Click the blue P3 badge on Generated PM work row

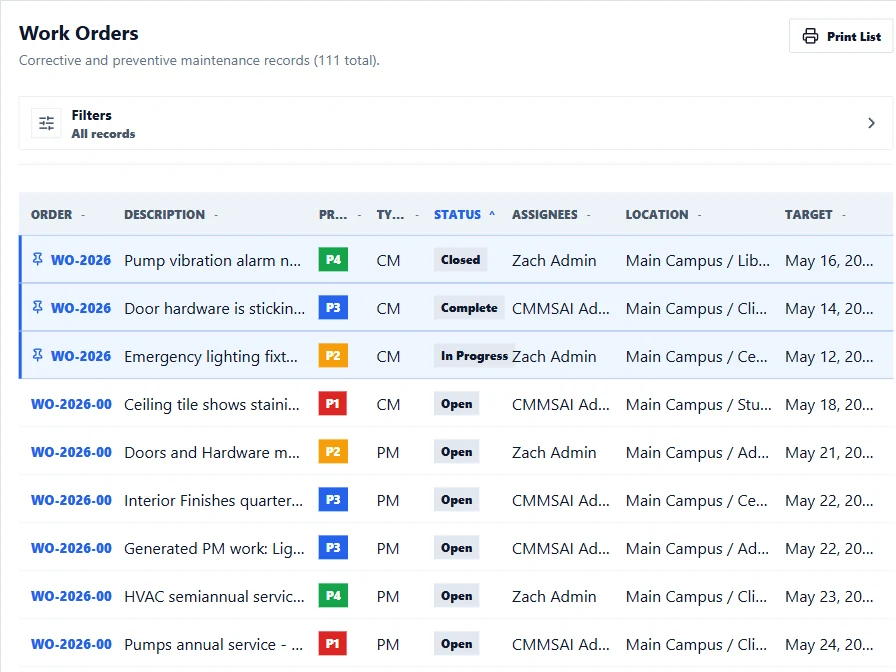point(333,547)
